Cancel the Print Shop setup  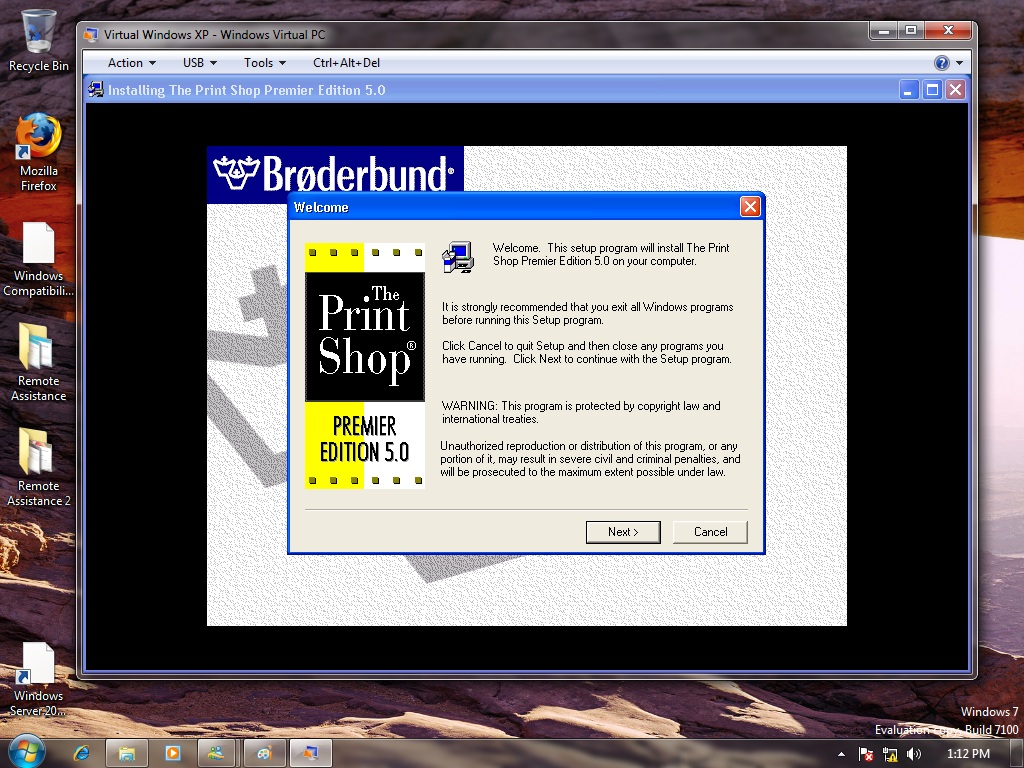[711, 532]
